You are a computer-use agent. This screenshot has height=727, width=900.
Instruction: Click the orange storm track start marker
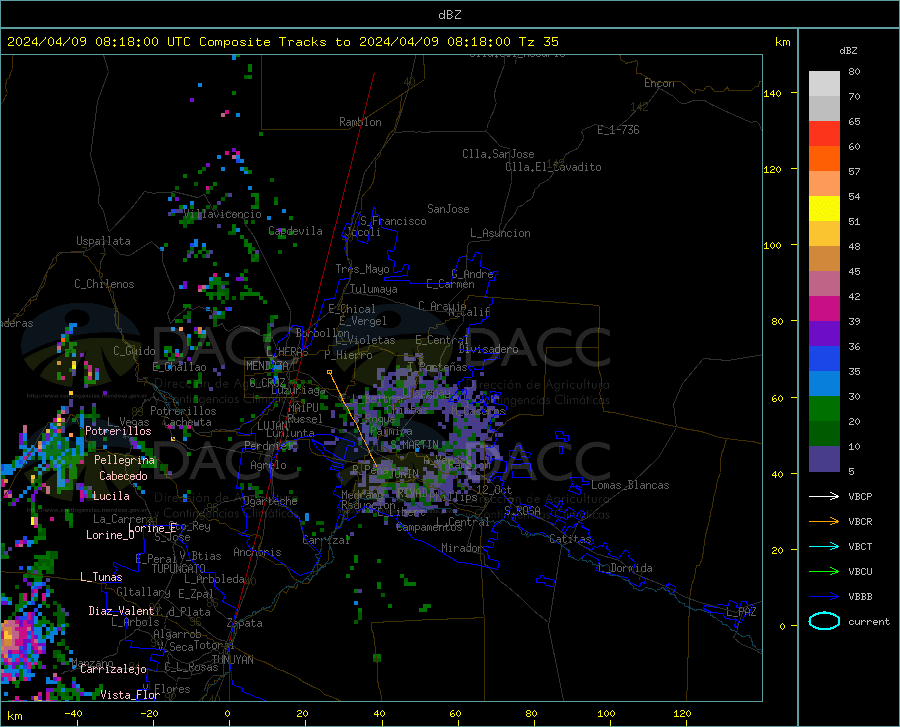pyautogui.click(x=329, y=372)
